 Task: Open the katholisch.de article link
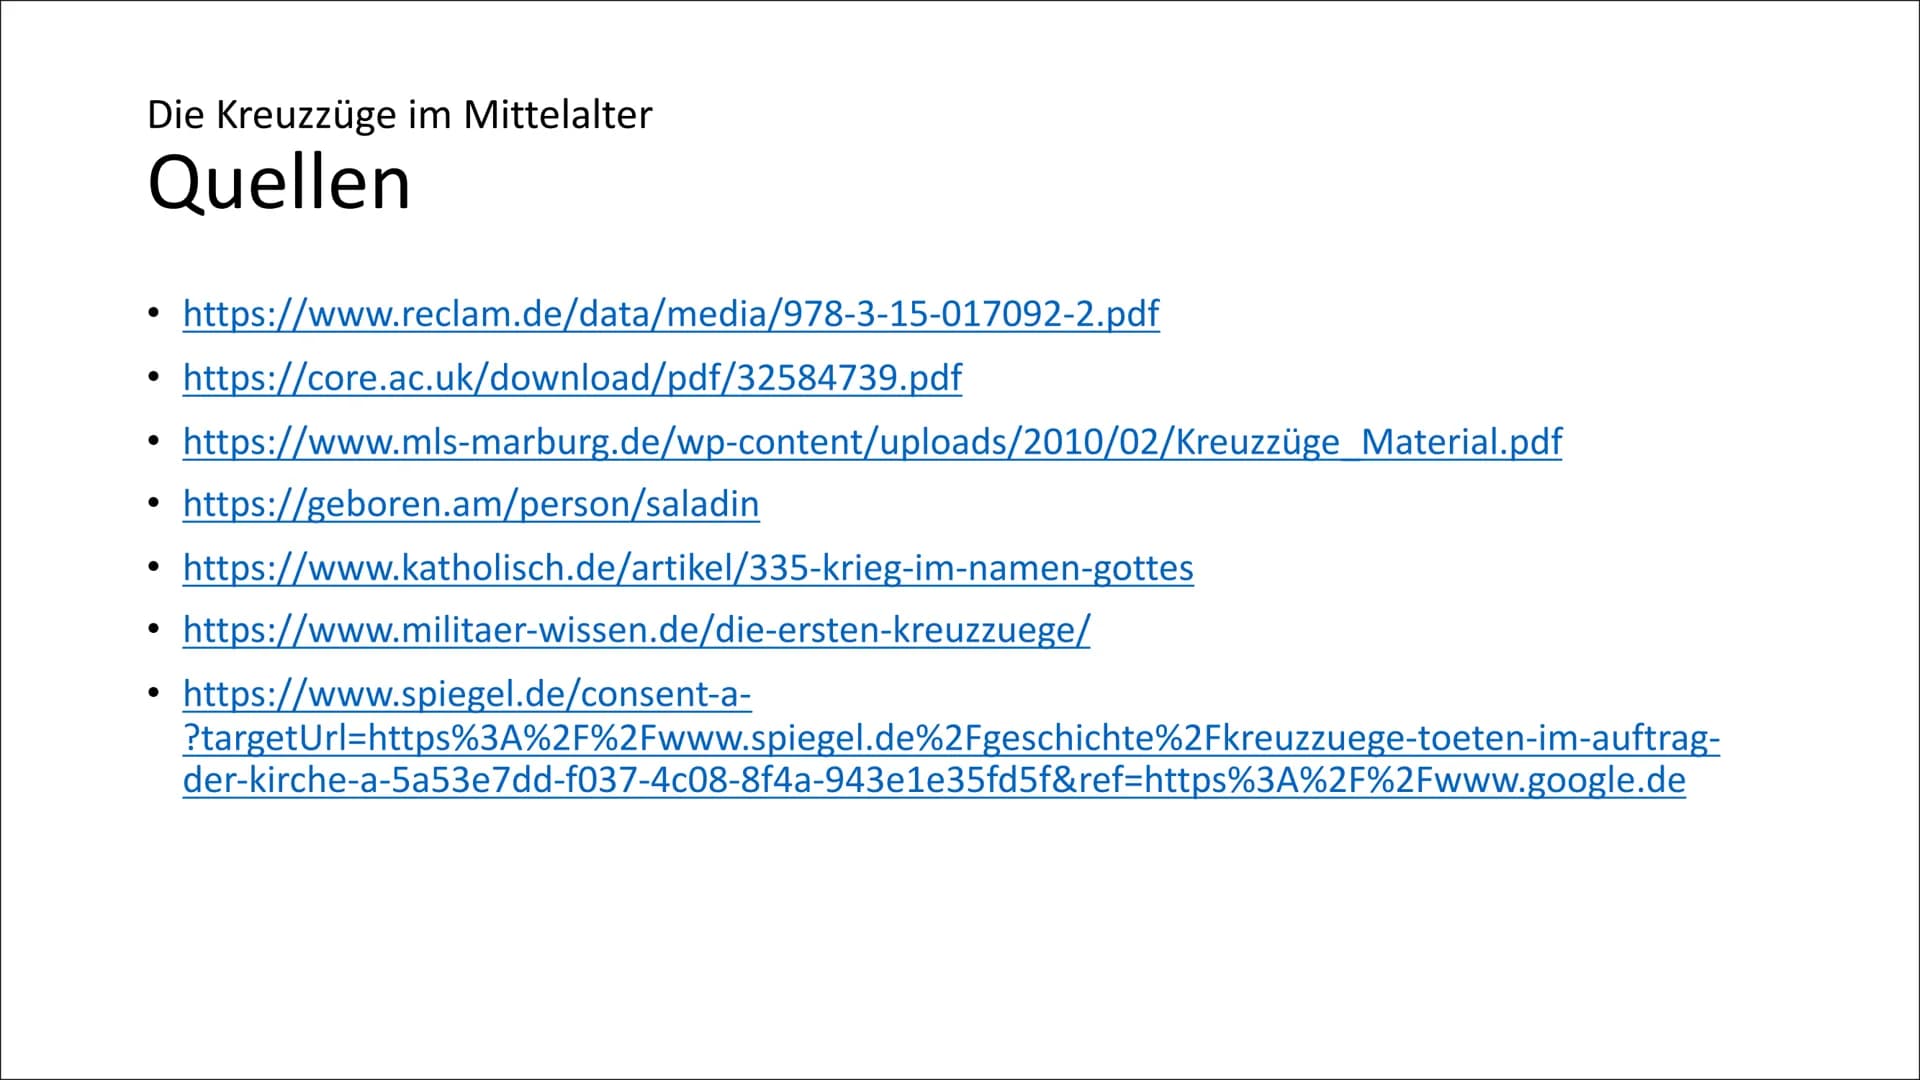coord(687,566)
